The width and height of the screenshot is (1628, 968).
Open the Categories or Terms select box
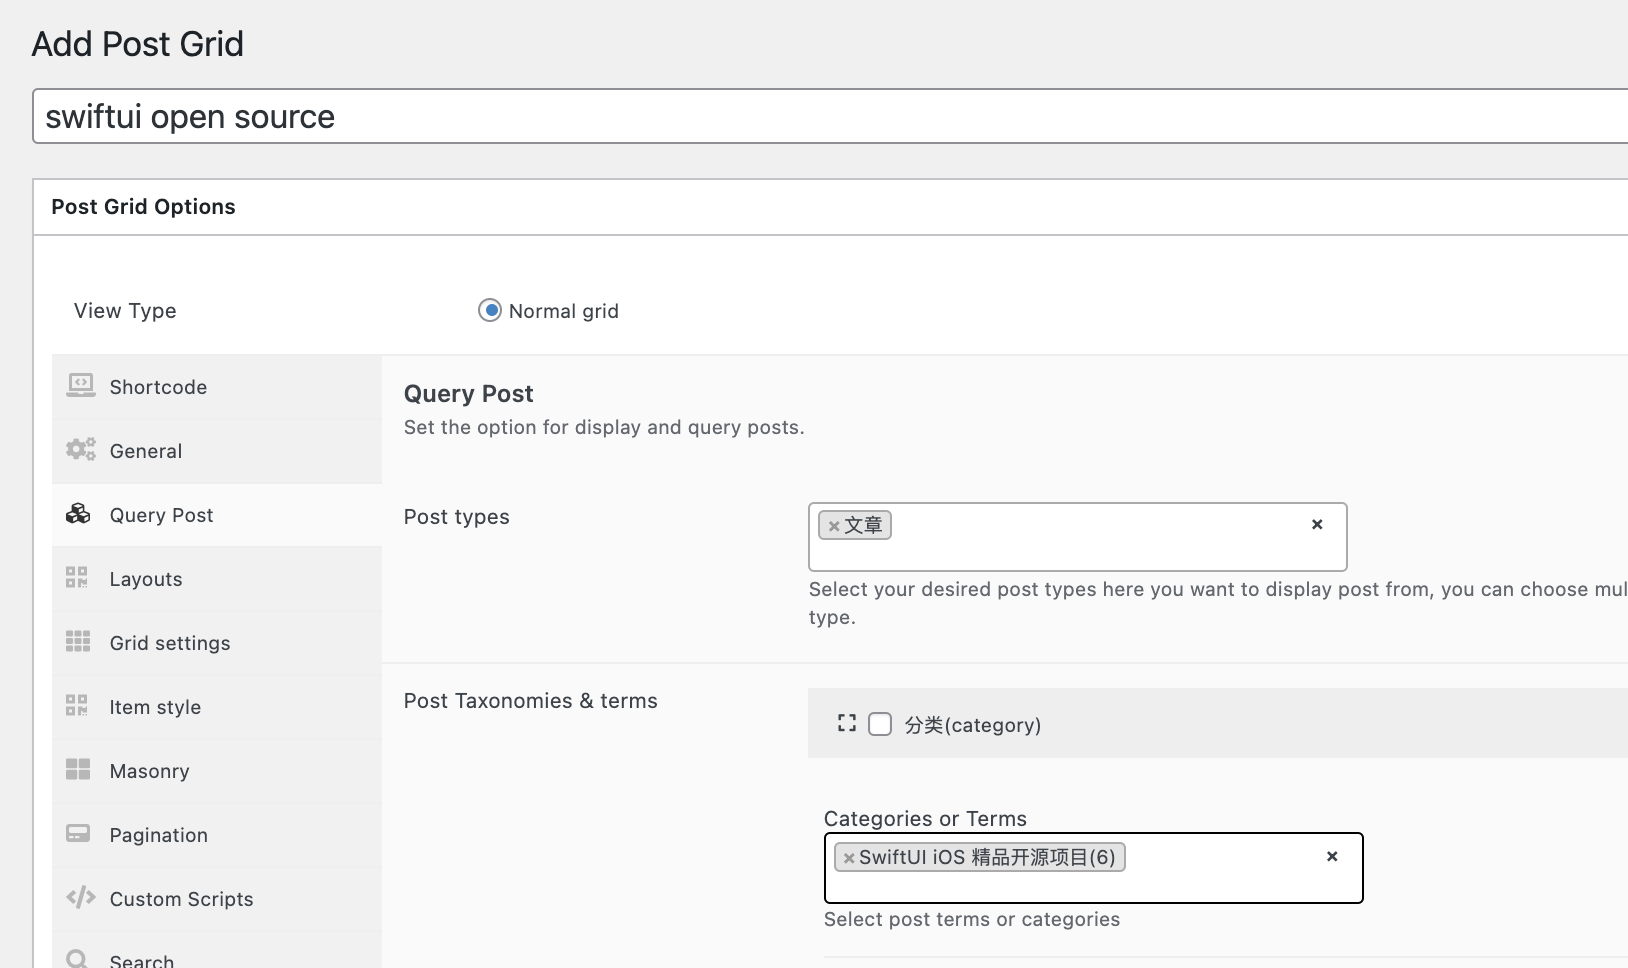point(1094,868)
